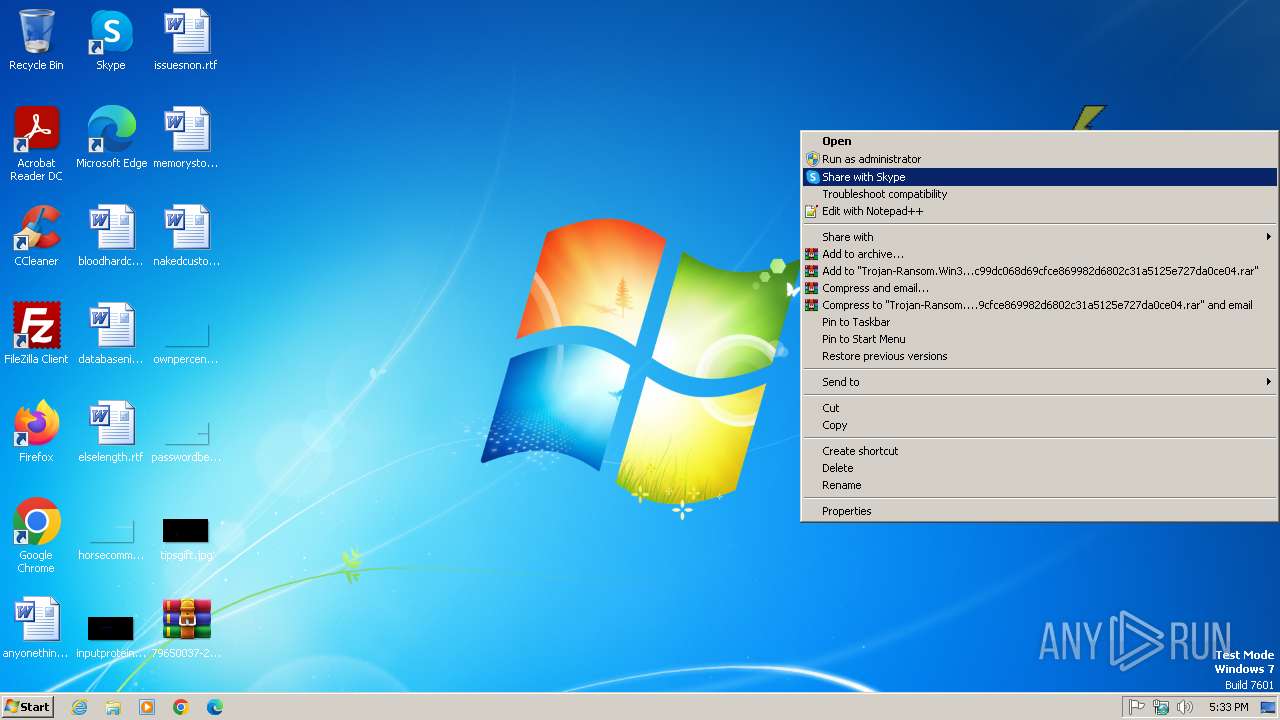1280x720 pixels.
Task: Choose Create shortcut
Action: tap(1039, 451)
